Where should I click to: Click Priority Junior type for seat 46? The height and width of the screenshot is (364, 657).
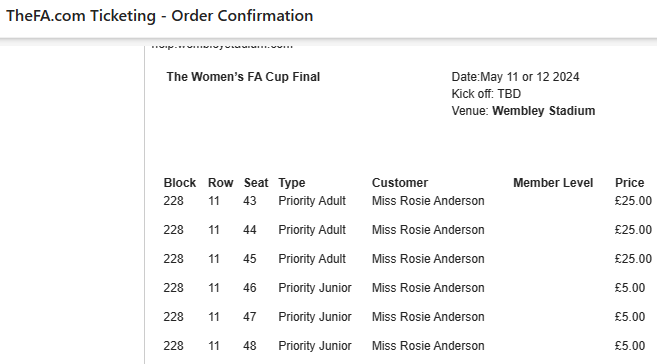pos(315,288)
